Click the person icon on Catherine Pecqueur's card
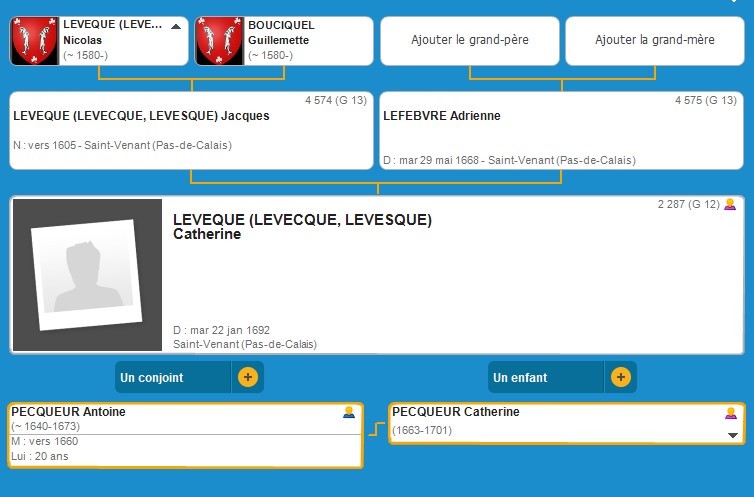 pos(731,412)
